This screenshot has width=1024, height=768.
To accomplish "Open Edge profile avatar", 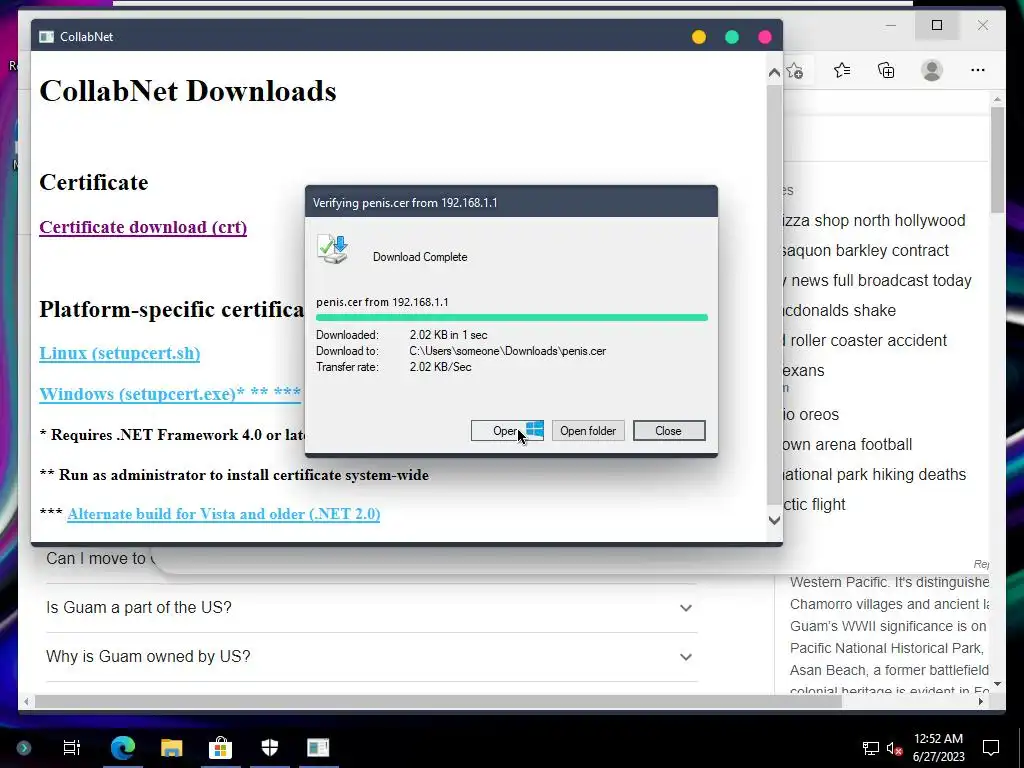I will (932, 70).
